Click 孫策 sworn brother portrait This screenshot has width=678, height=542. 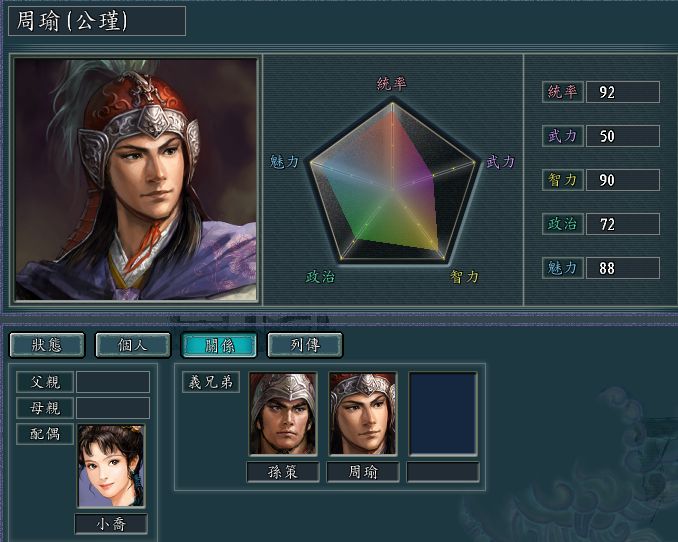[x=283, y=414]
